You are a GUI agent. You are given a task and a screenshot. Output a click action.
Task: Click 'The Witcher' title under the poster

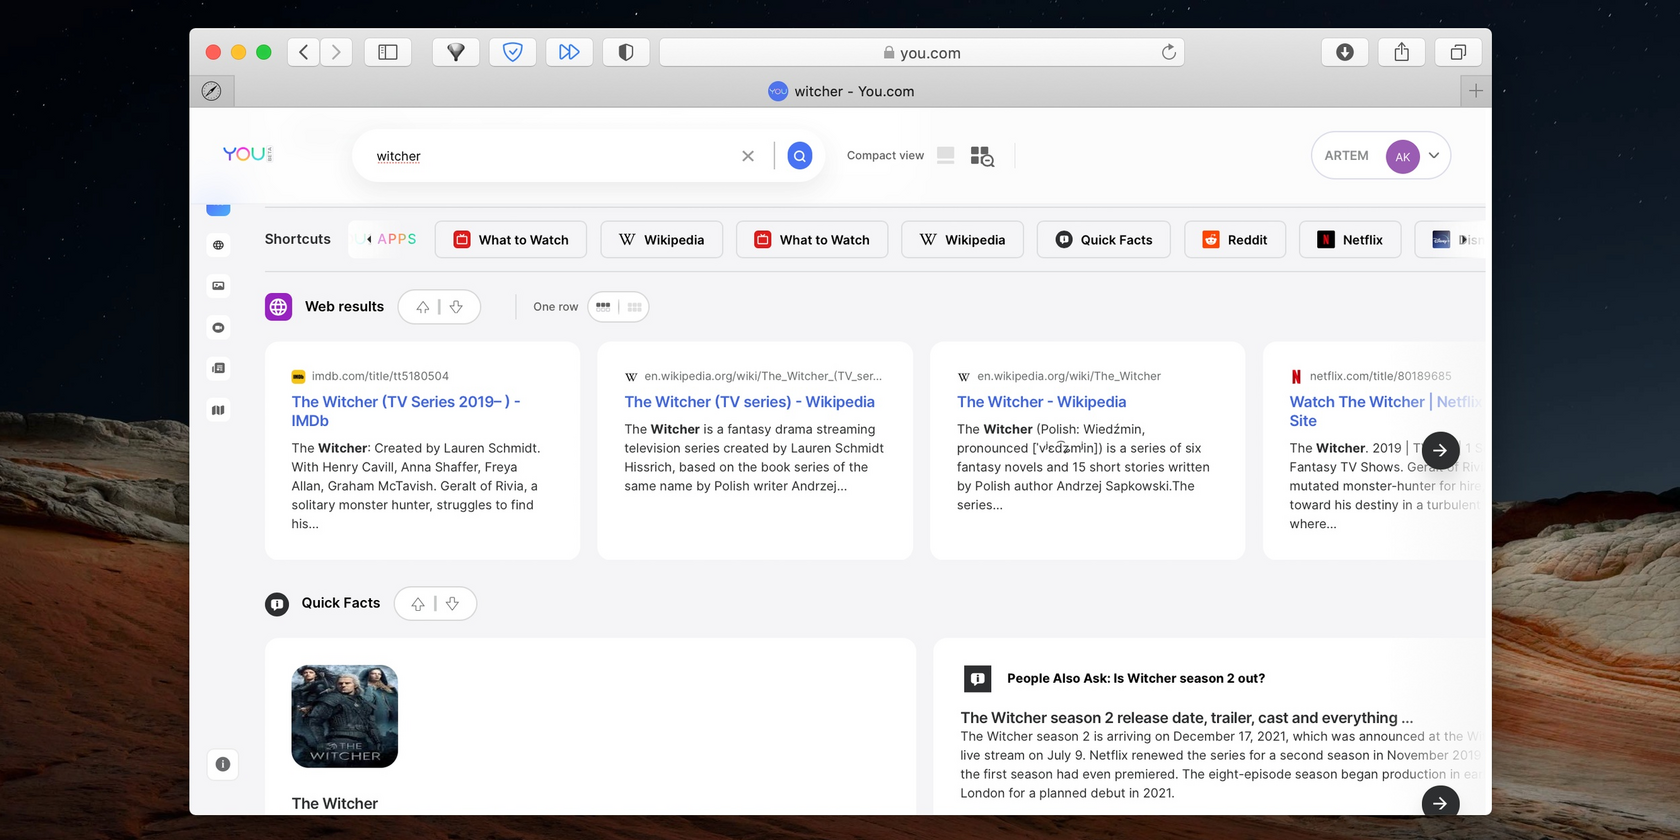click(x=335, y=803)
